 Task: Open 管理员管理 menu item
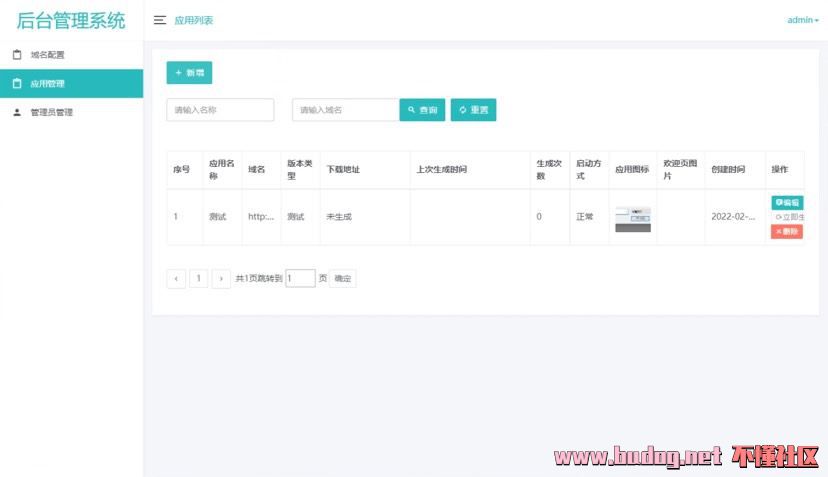[x=51, y=112]
